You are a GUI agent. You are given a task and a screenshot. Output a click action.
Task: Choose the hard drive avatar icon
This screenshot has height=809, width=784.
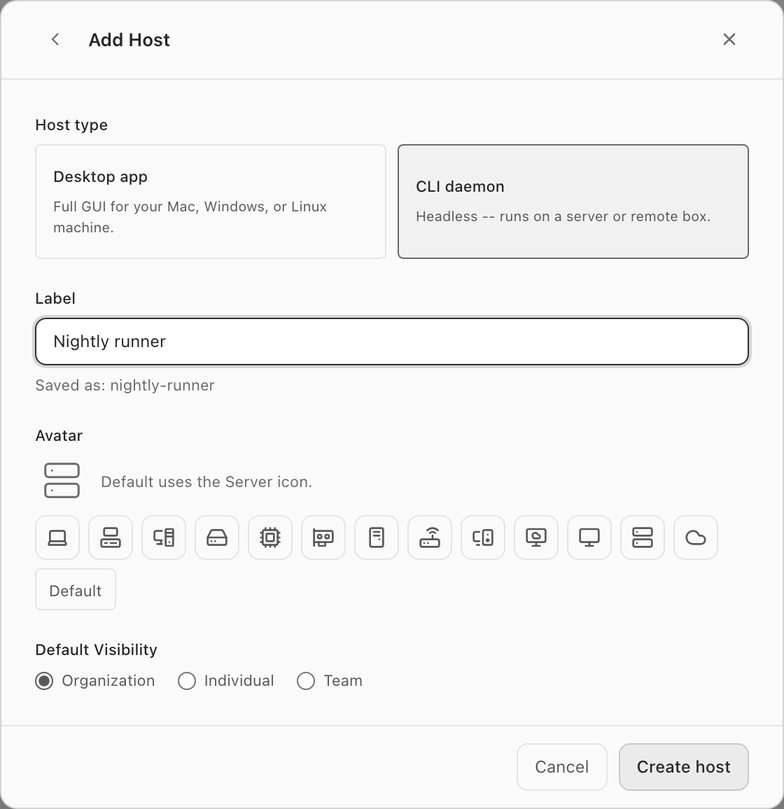[x=217, y=538]
